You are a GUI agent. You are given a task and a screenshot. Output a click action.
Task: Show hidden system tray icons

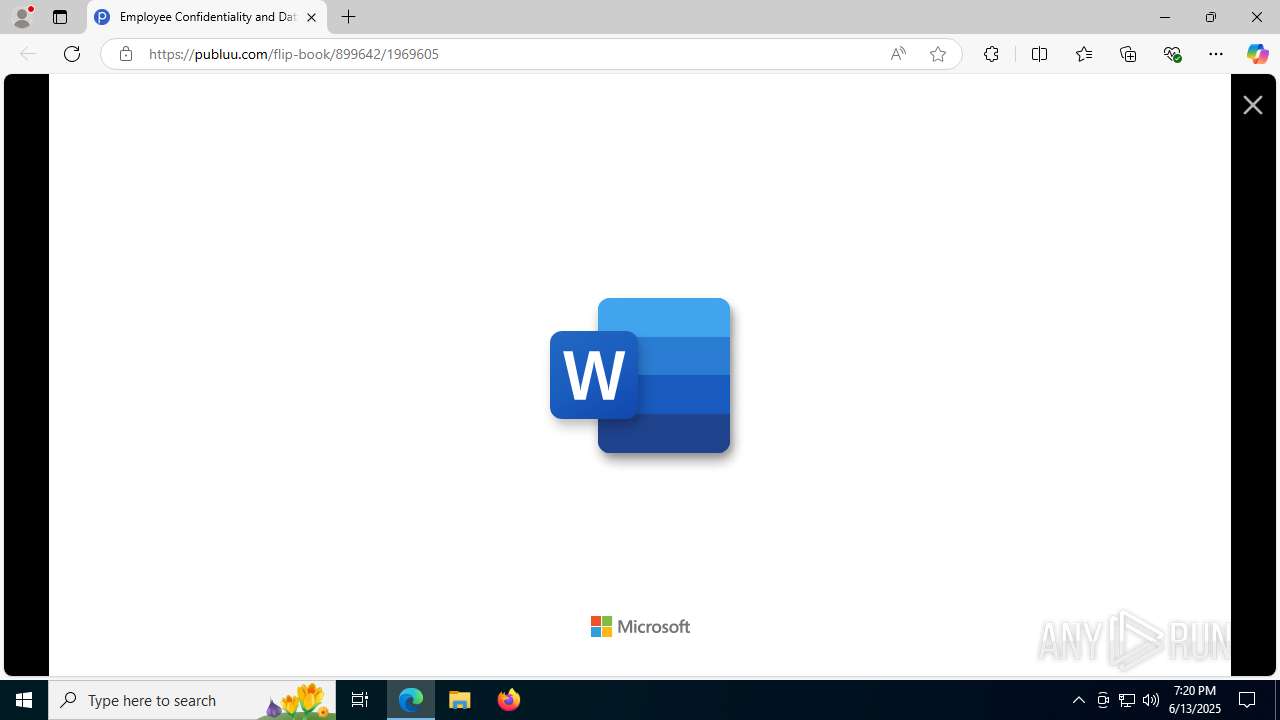point(1078,700)
